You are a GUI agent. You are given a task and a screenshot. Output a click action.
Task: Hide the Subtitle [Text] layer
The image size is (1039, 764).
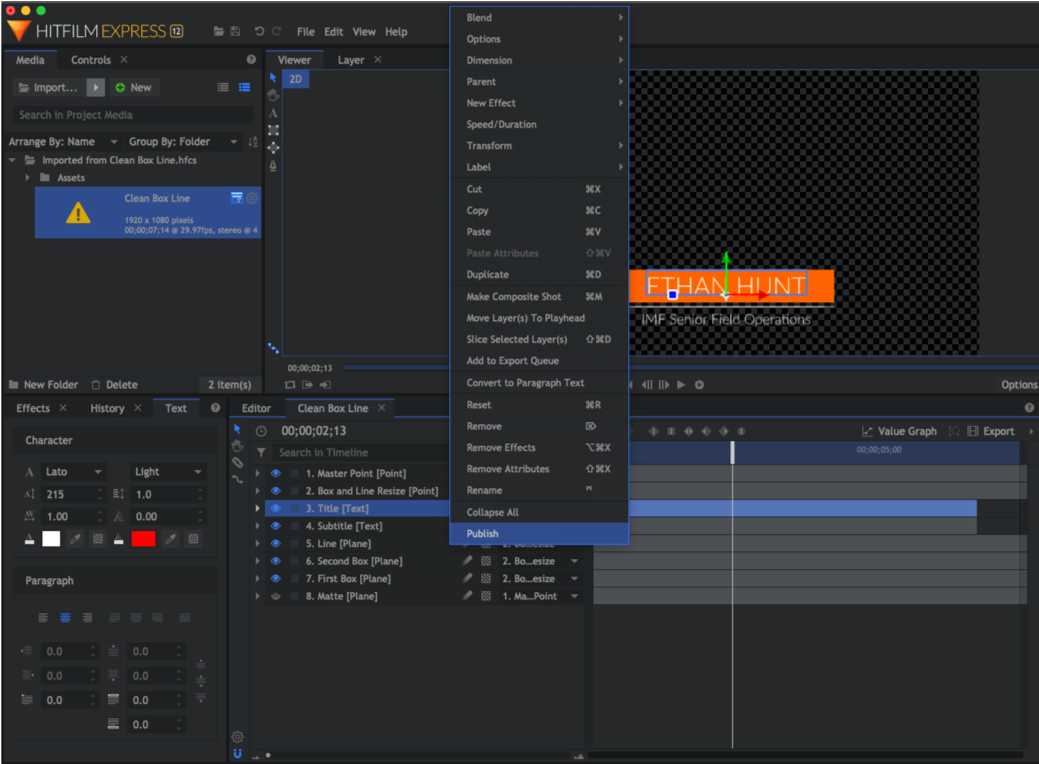point(275,525)
